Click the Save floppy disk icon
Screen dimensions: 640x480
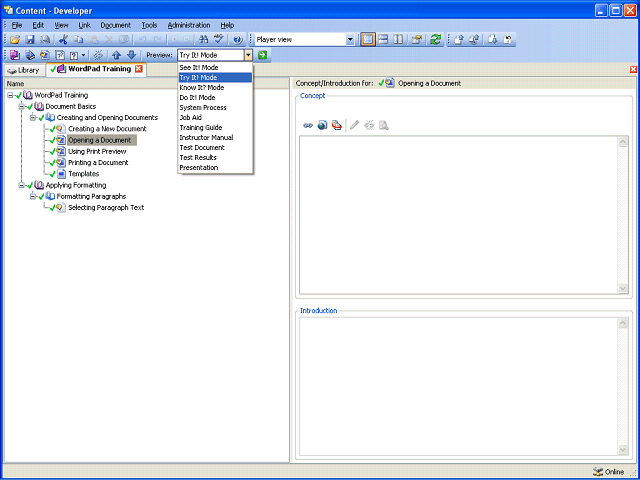tap(30, 40)
